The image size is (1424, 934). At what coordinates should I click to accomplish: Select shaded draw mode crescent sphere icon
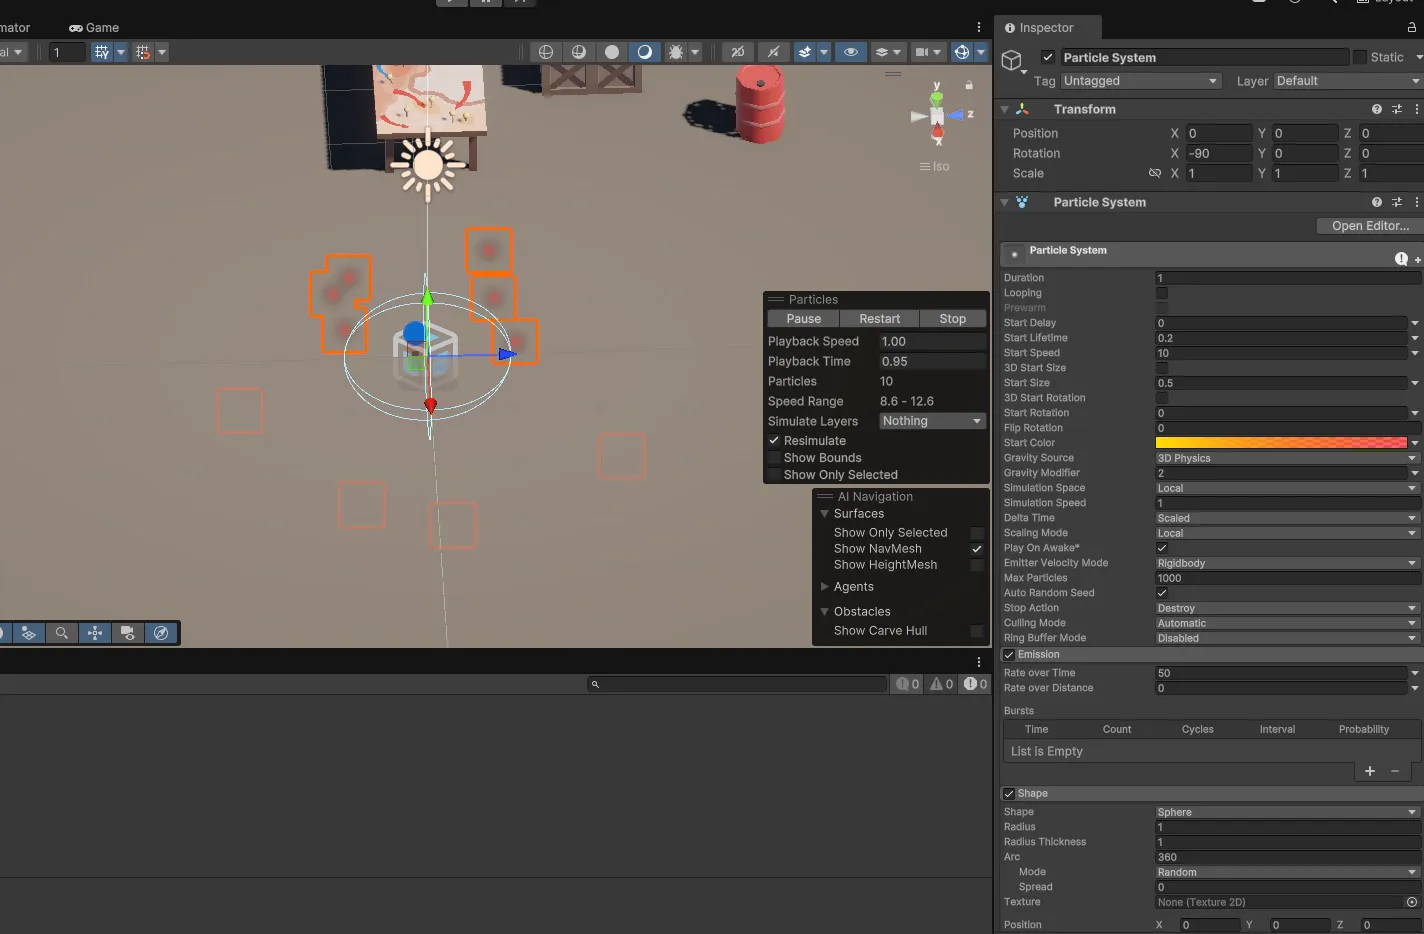pos(645,52)
